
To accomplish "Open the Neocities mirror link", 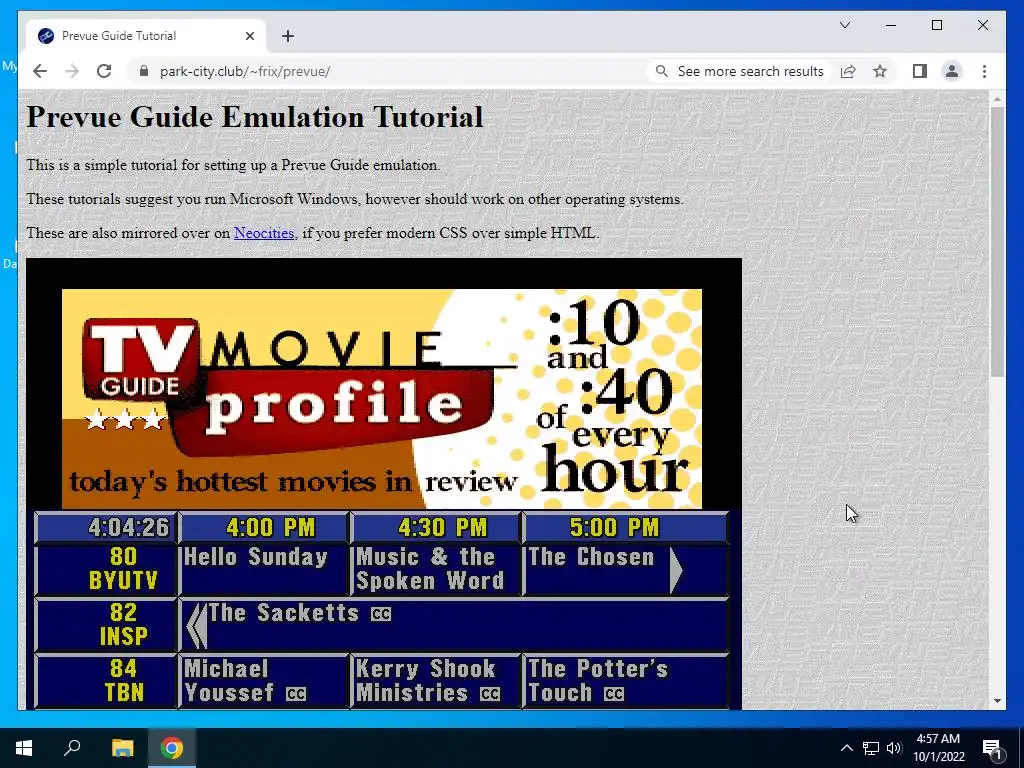I will pyautogui.click(x=264, y=232).
